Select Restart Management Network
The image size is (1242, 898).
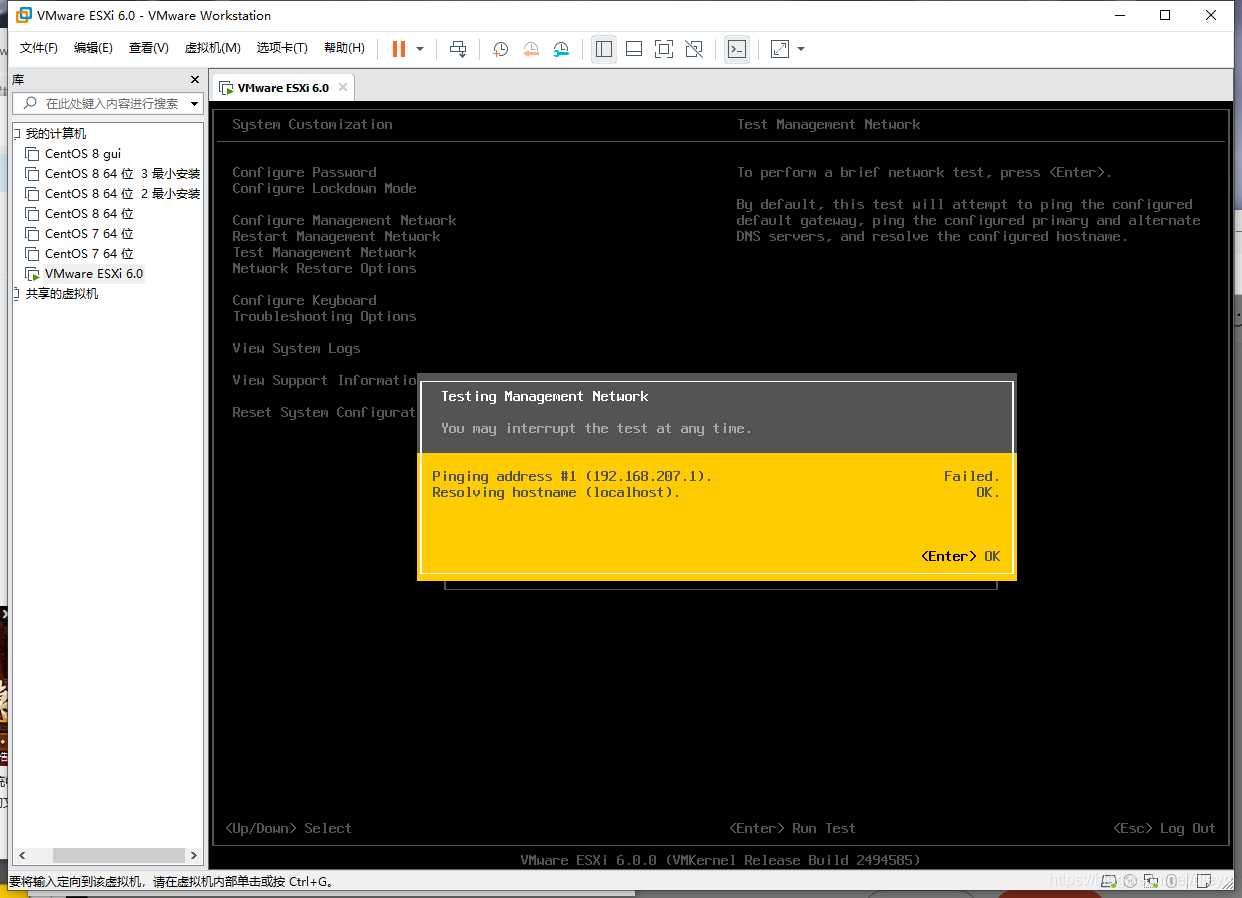(336, 236)
